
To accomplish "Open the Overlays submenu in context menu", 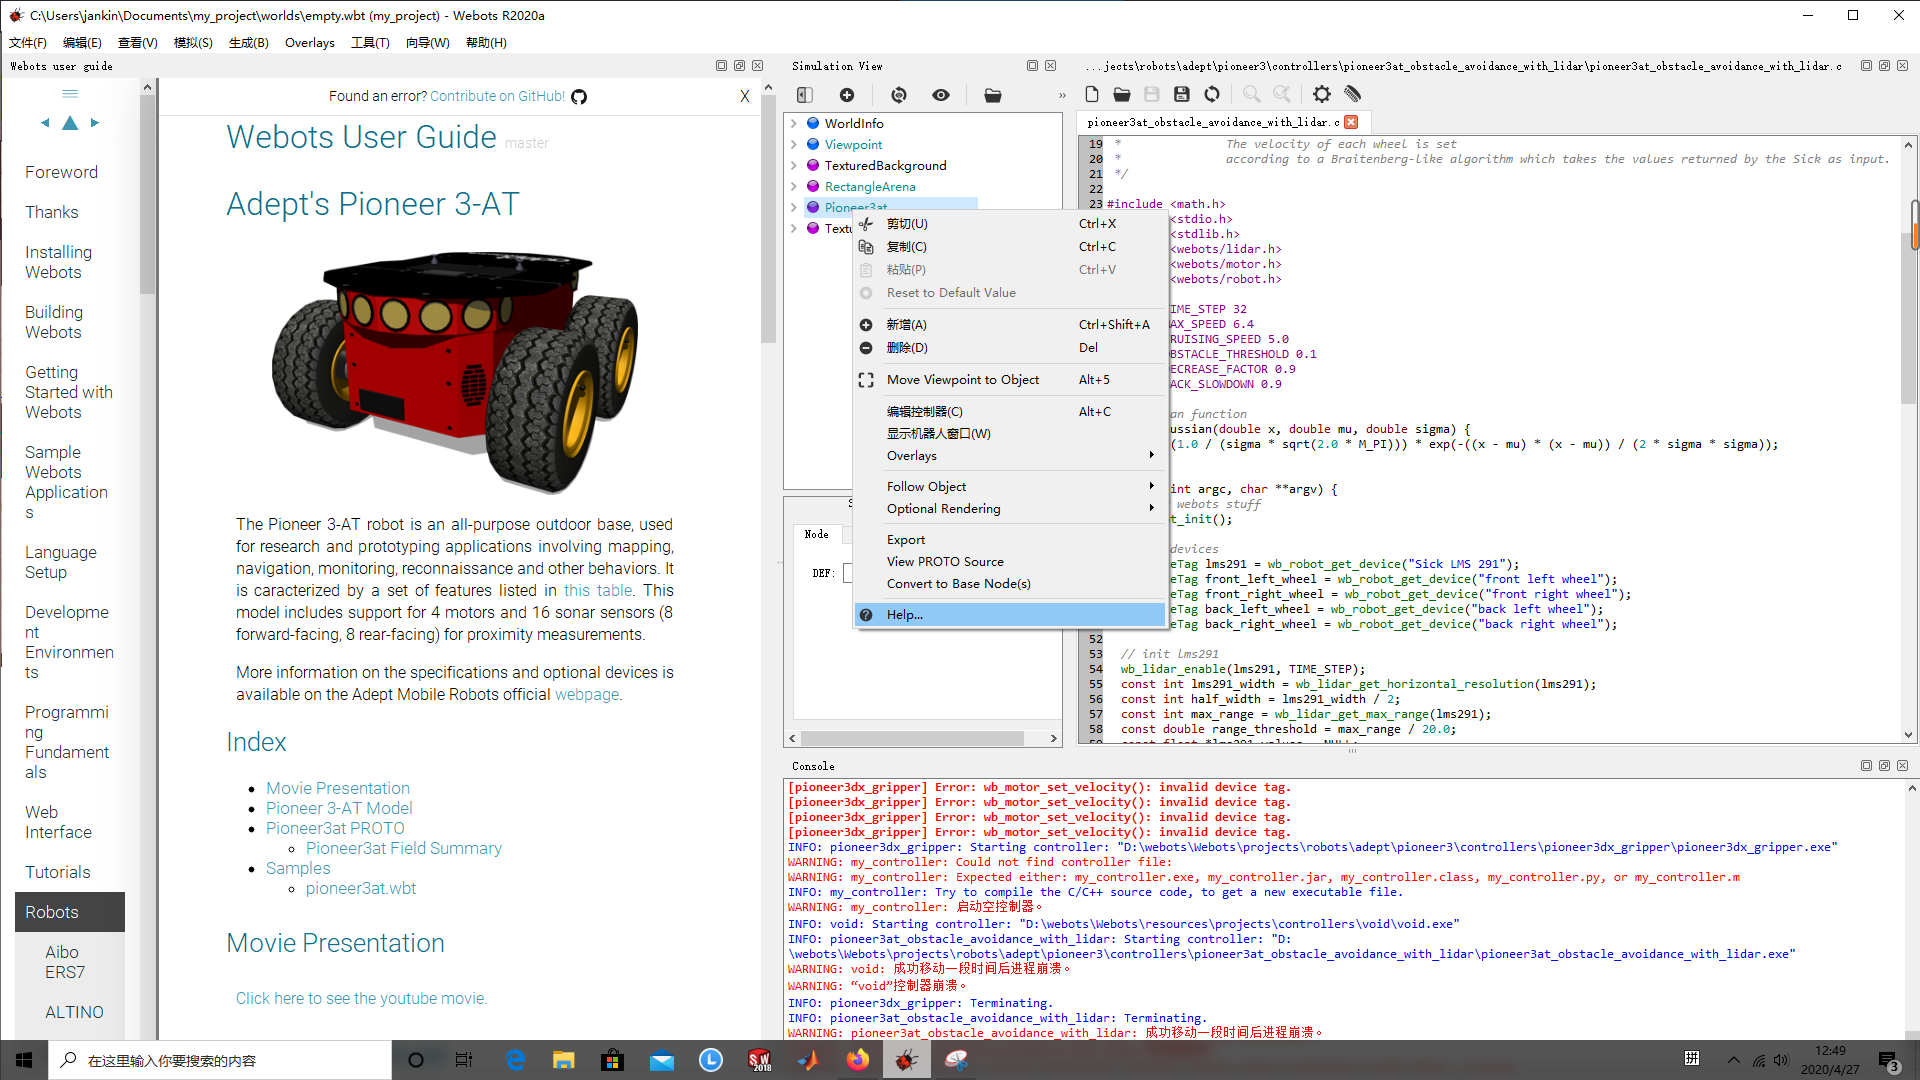I will point(911,455).
